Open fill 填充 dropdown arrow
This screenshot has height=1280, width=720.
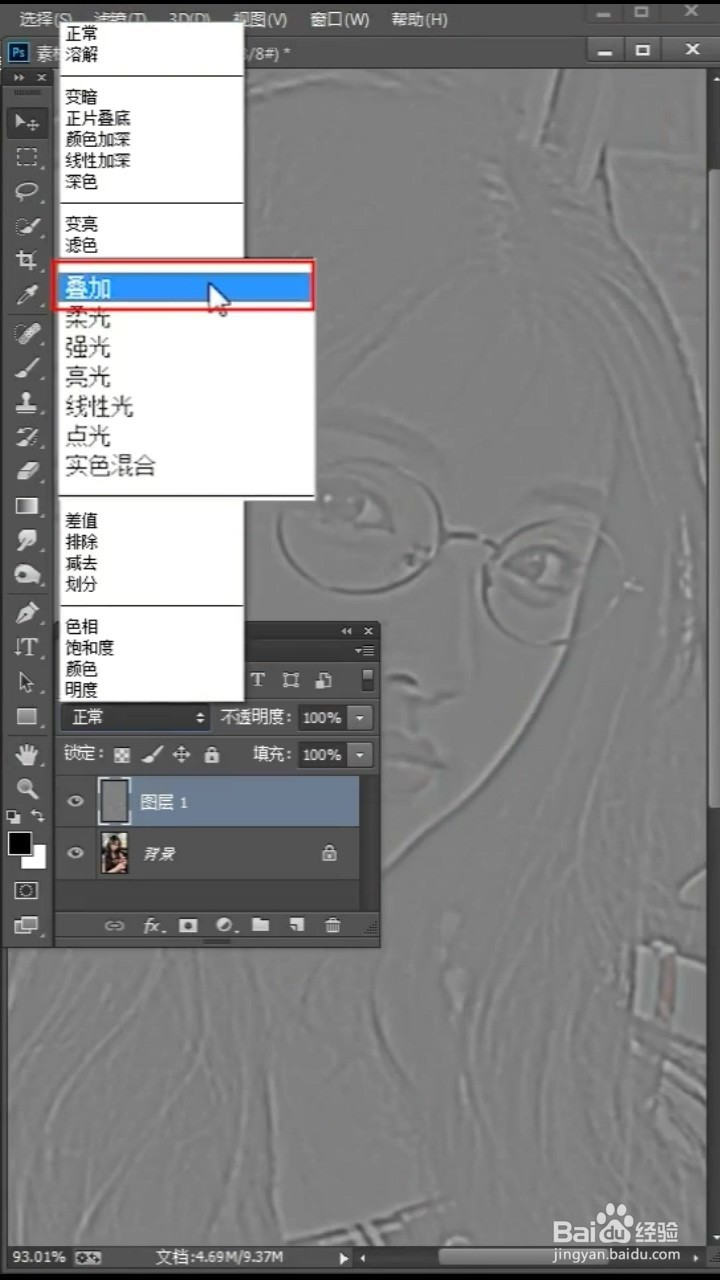(361, 755)
